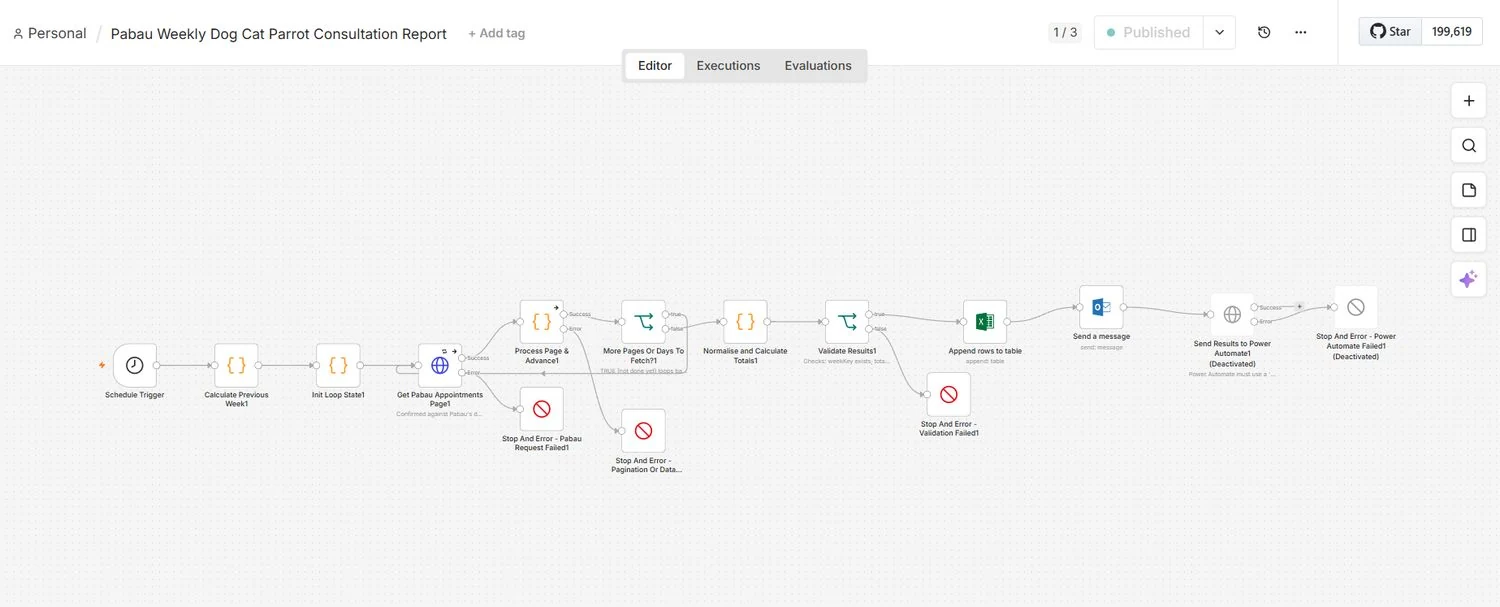Add a node on Power Automate success connection
1500x607 pixels.
pos(1300,306)
